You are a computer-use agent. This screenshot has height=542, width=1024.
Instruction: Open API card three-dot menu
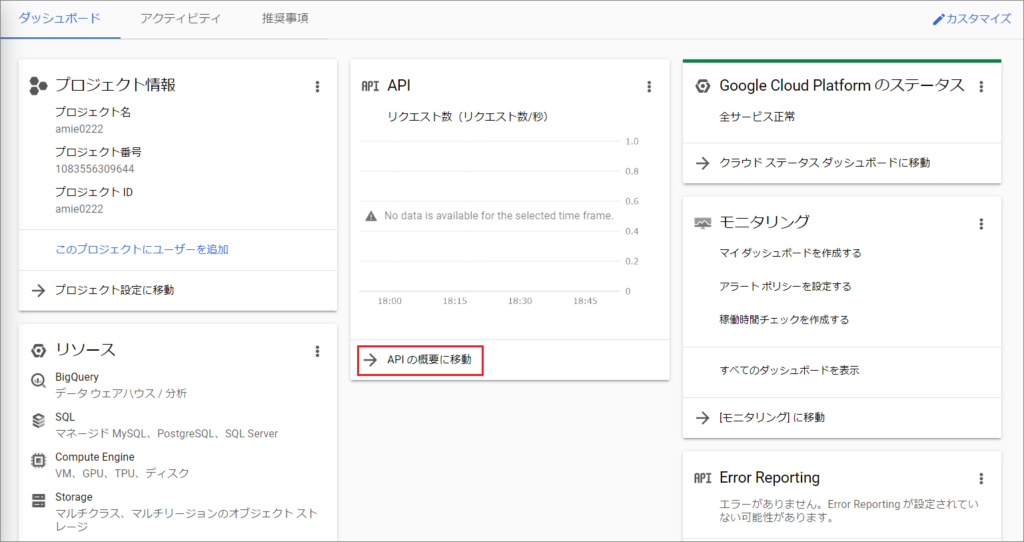(x=649, y=86)
